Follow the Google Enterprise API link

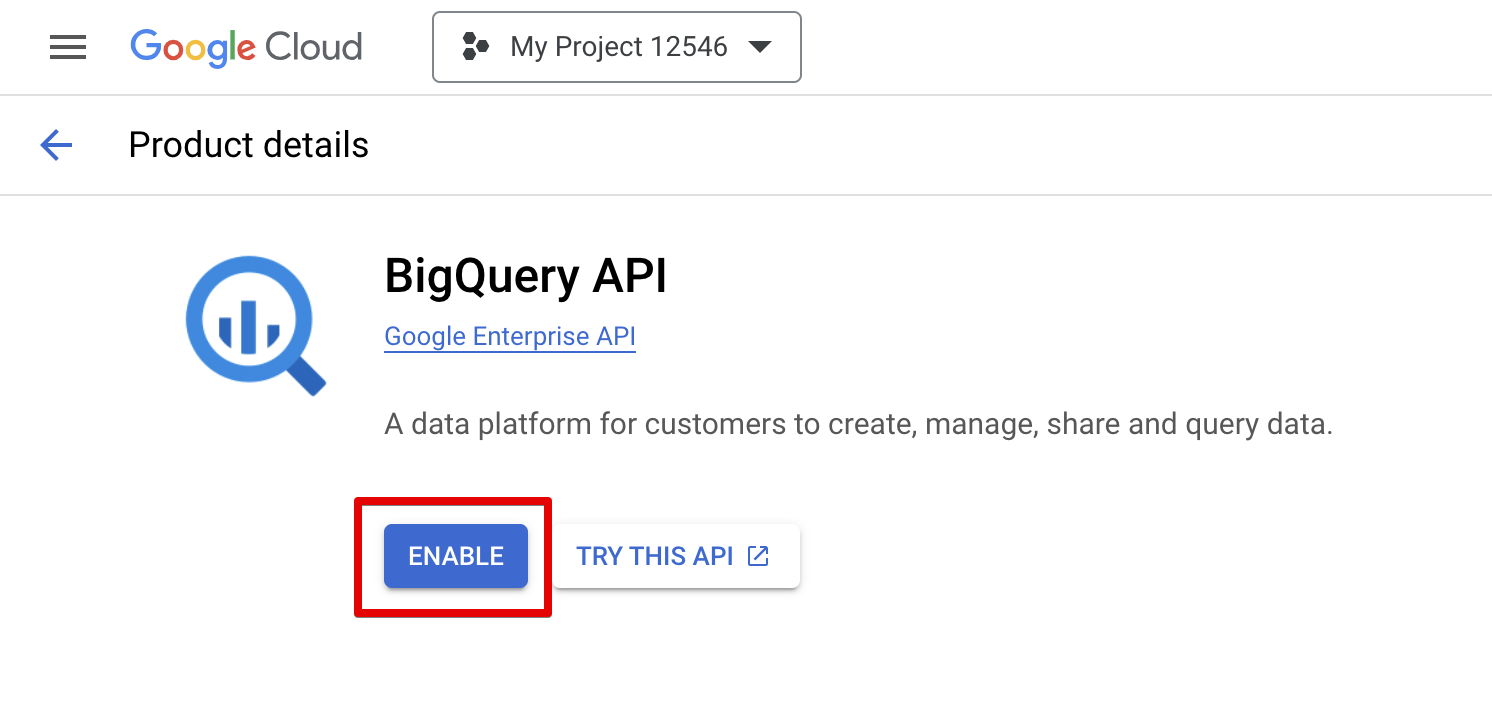tap(509, 336)
